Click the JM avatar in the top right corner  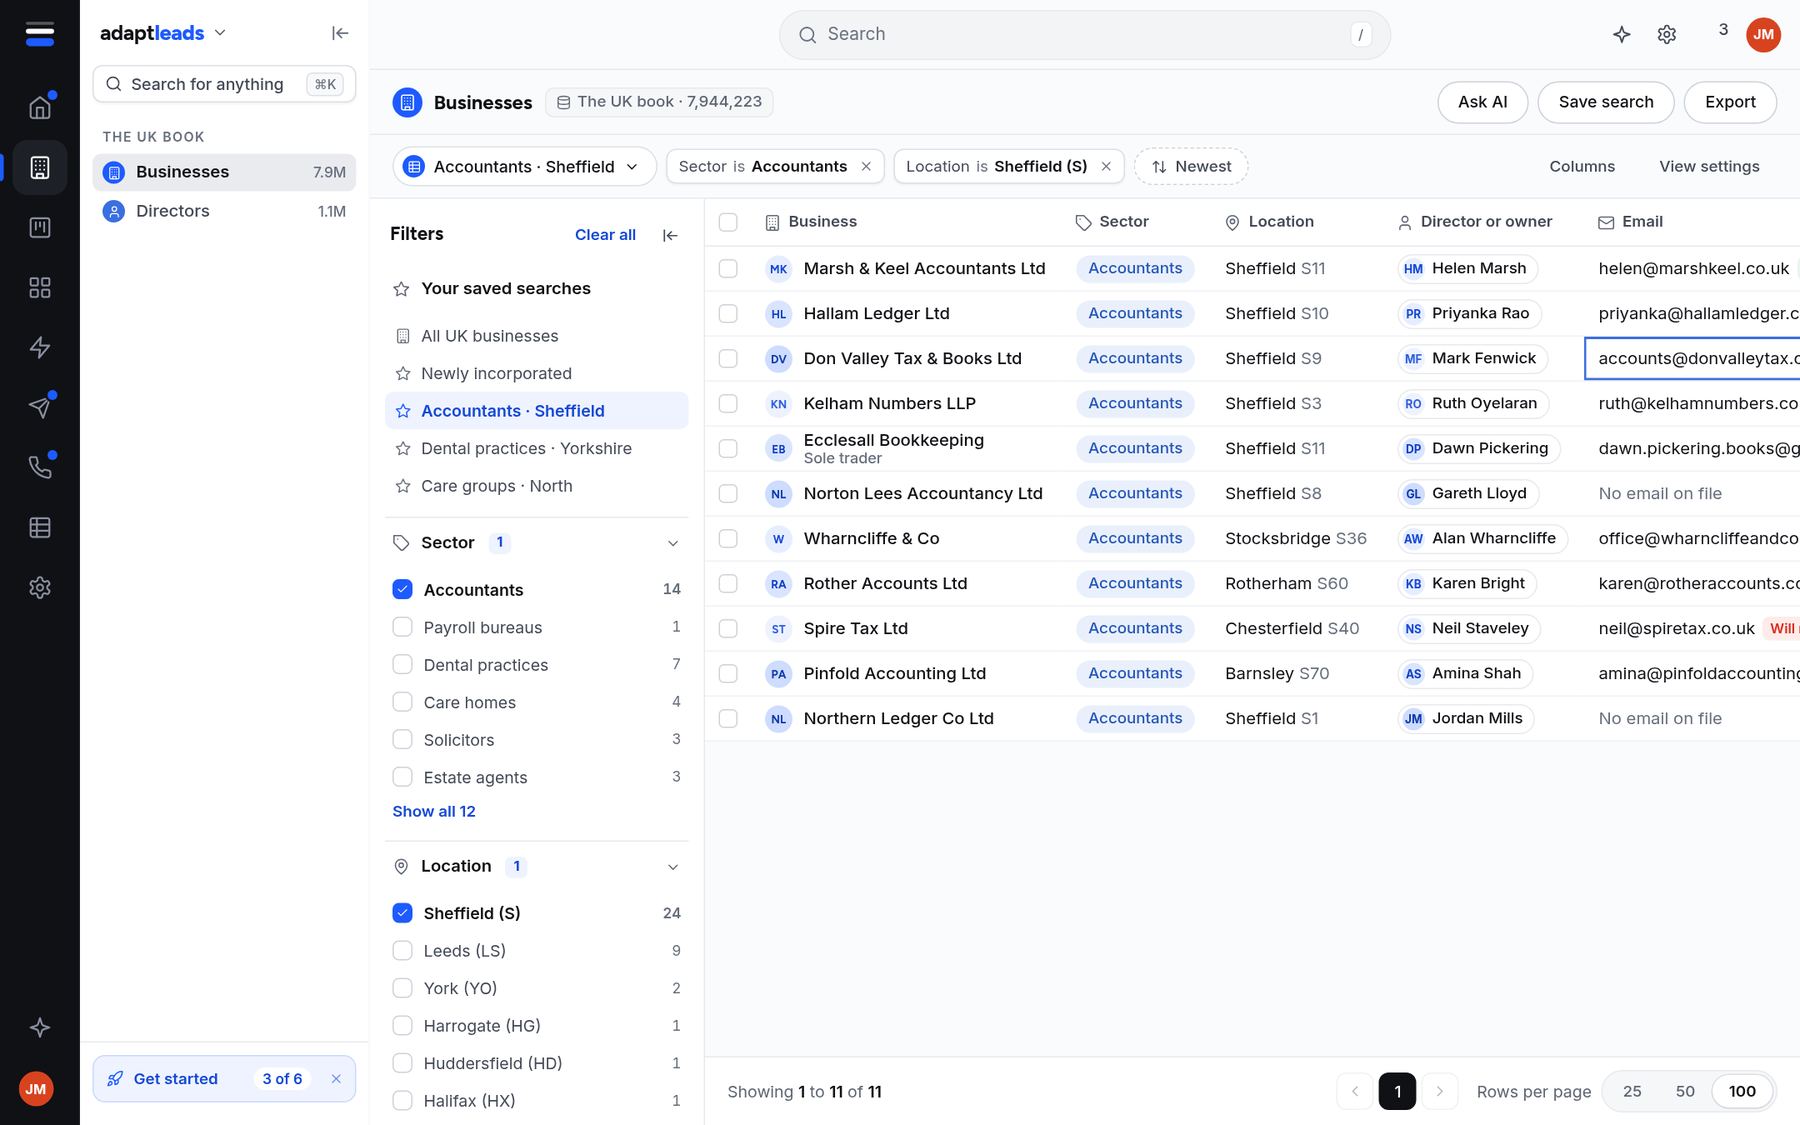coord(1763,34)
